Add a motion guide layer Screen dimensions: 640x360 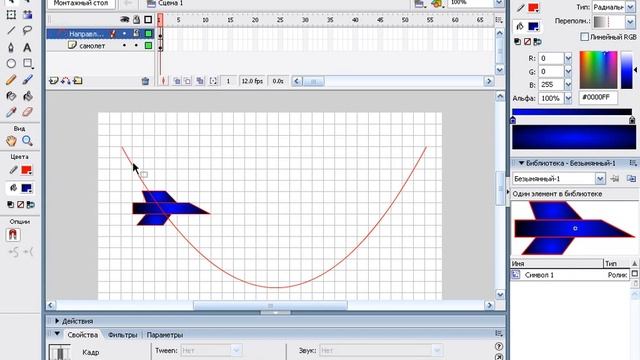coord(66,81)
